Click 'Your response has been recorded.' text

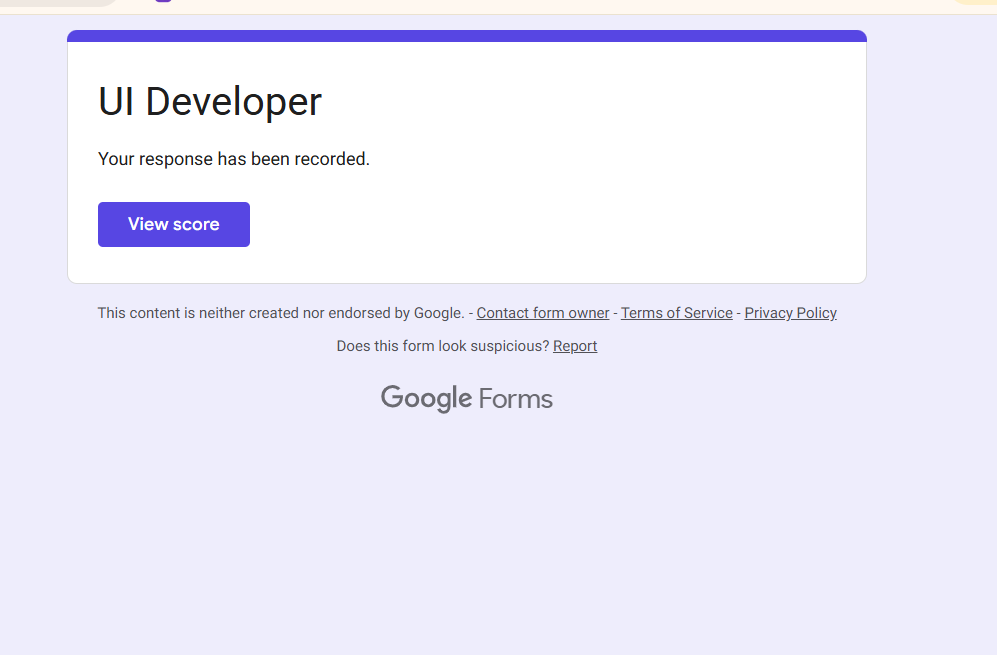[x=234, y=159]
